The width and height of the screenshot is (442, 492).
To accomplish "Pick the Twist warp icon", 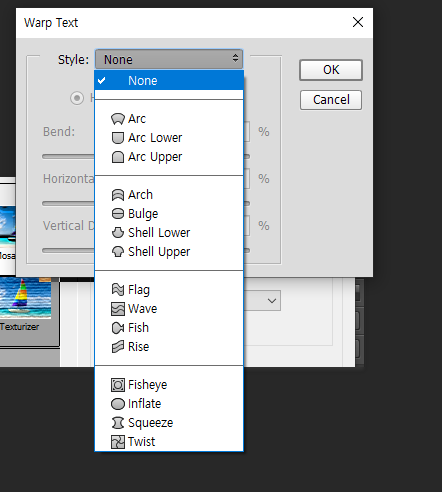I will click(x=118, y=442).
